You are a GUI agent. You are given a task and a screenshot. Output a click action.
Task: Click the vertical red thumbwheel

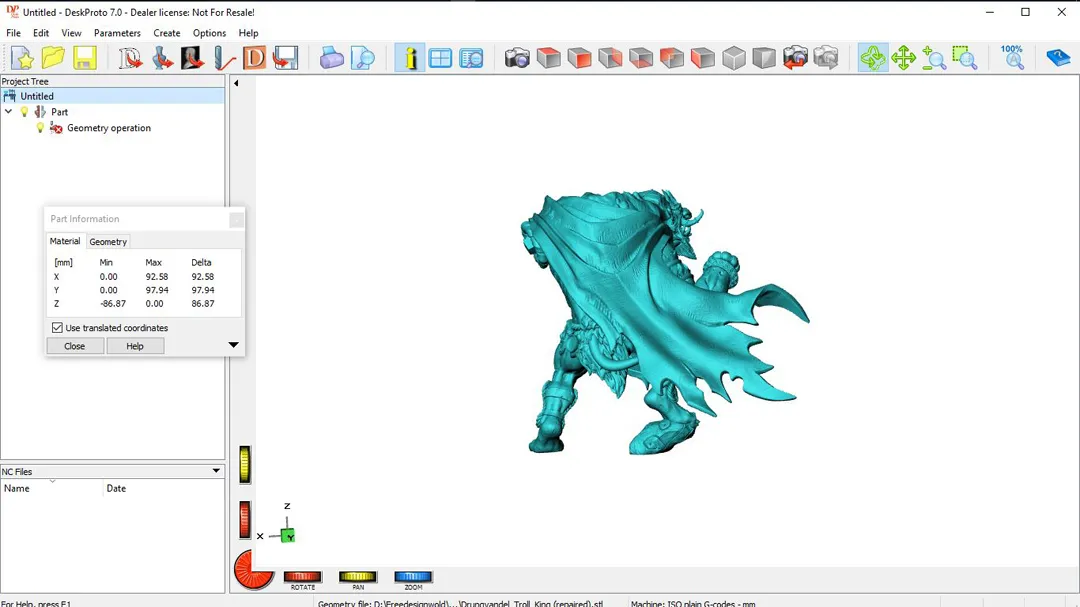245,519
